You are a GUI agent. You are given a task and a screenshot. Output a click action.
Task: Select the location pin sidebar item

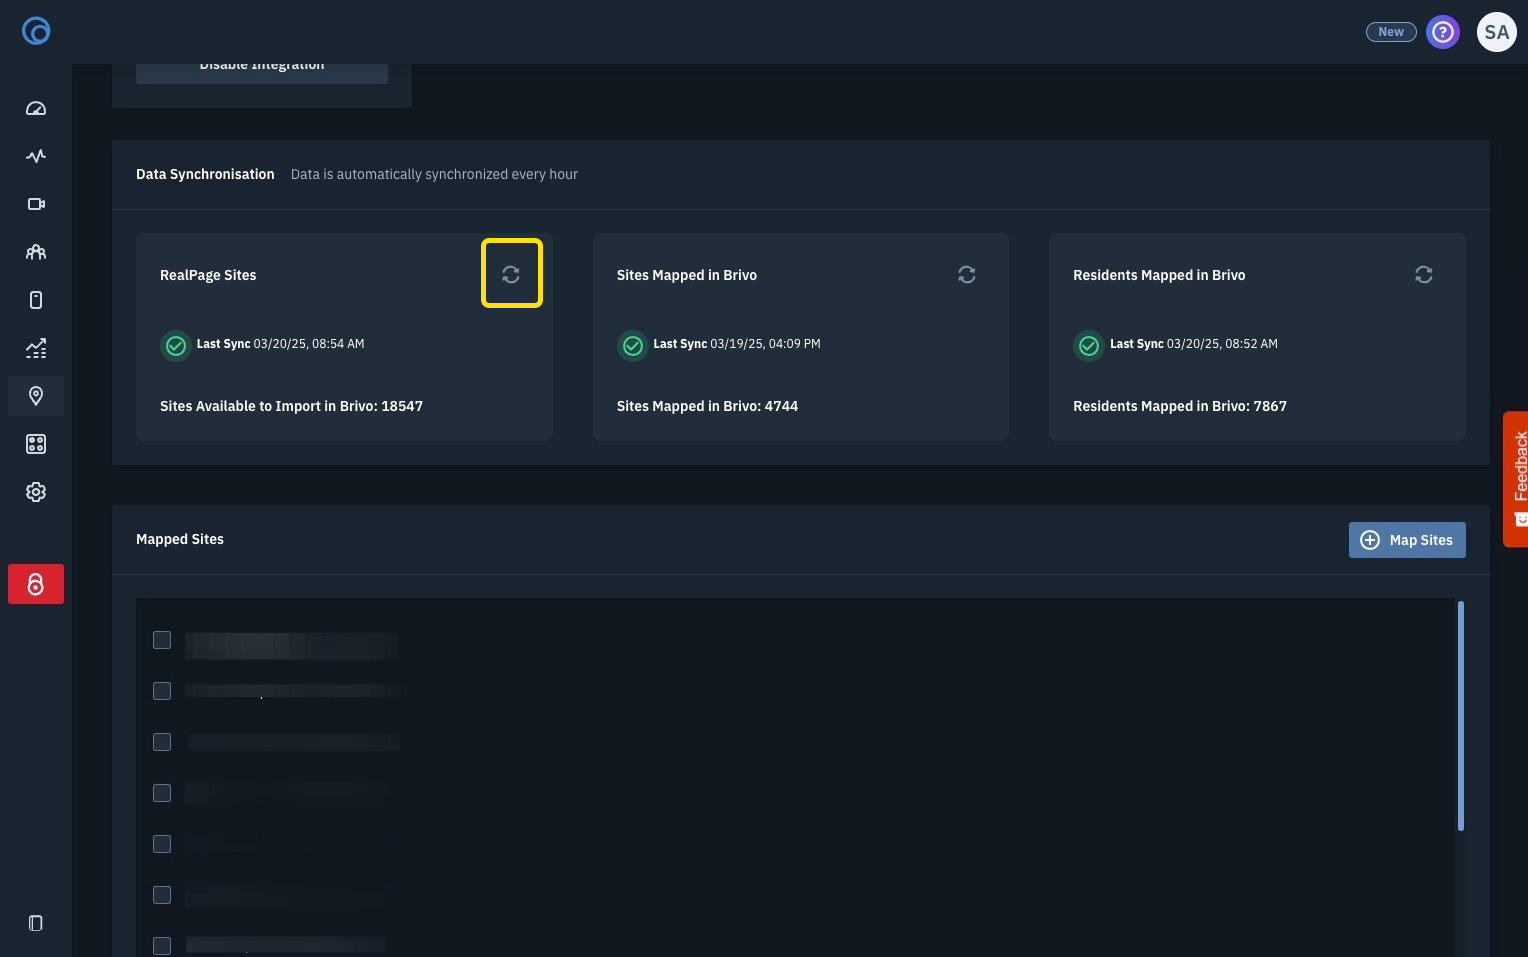point(36,396)
